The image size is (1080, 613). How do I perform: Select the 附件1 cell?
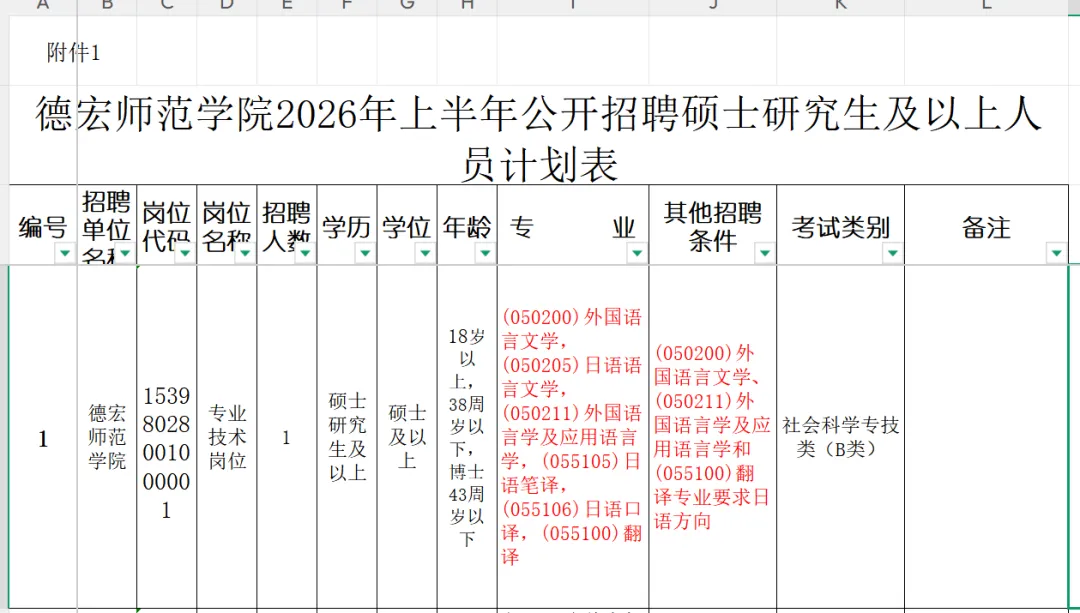[x=73, y=52]
